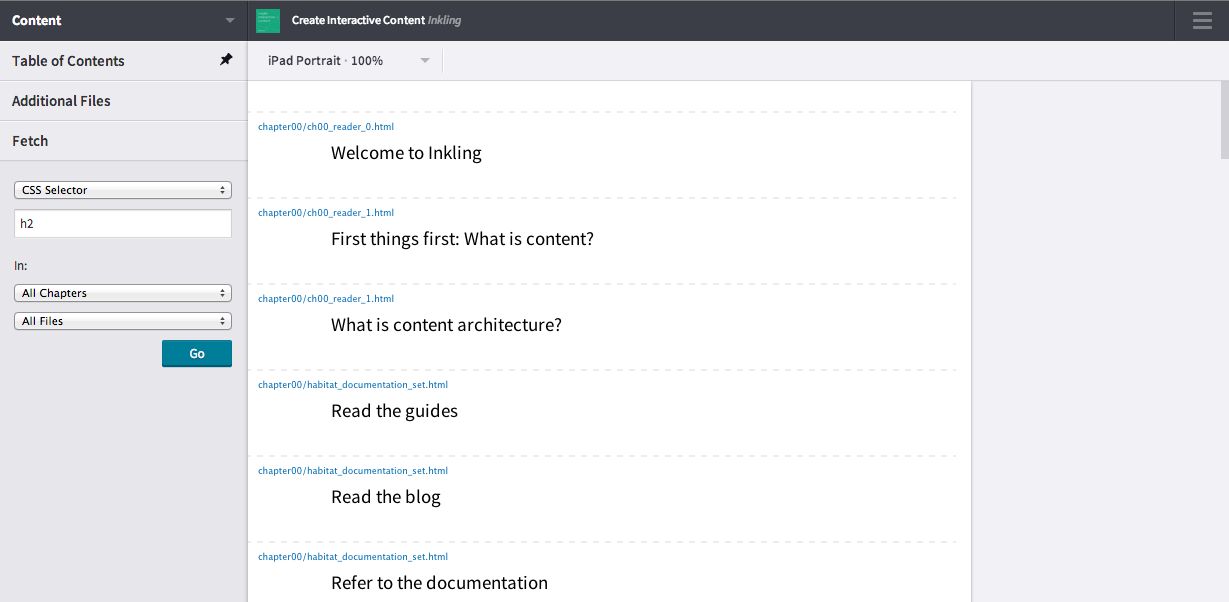1229x602 pixels.
Task: Click the h2 selector input field
Action: [122, 223]
